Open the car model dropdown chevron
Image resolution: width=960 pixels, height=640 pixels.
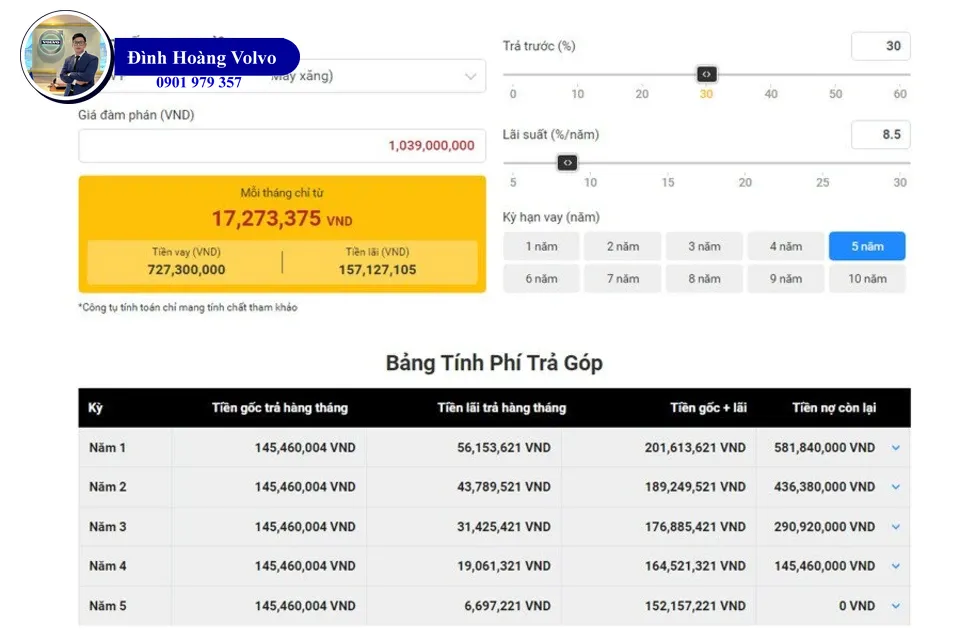[x=470, y=76]
